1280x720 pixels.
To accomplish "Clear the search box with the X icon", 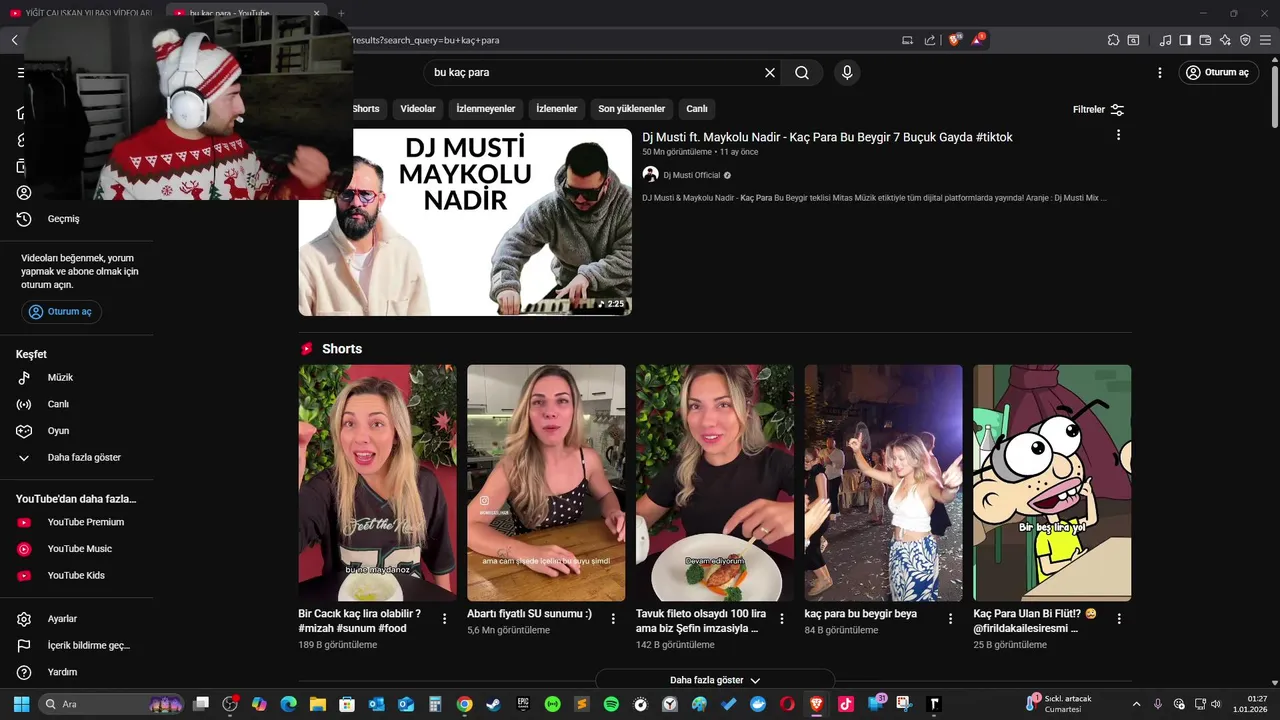I will coord(770,72).
